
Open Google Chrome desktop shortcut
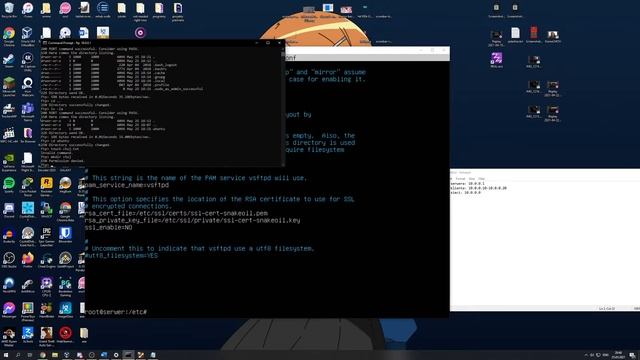9,36
